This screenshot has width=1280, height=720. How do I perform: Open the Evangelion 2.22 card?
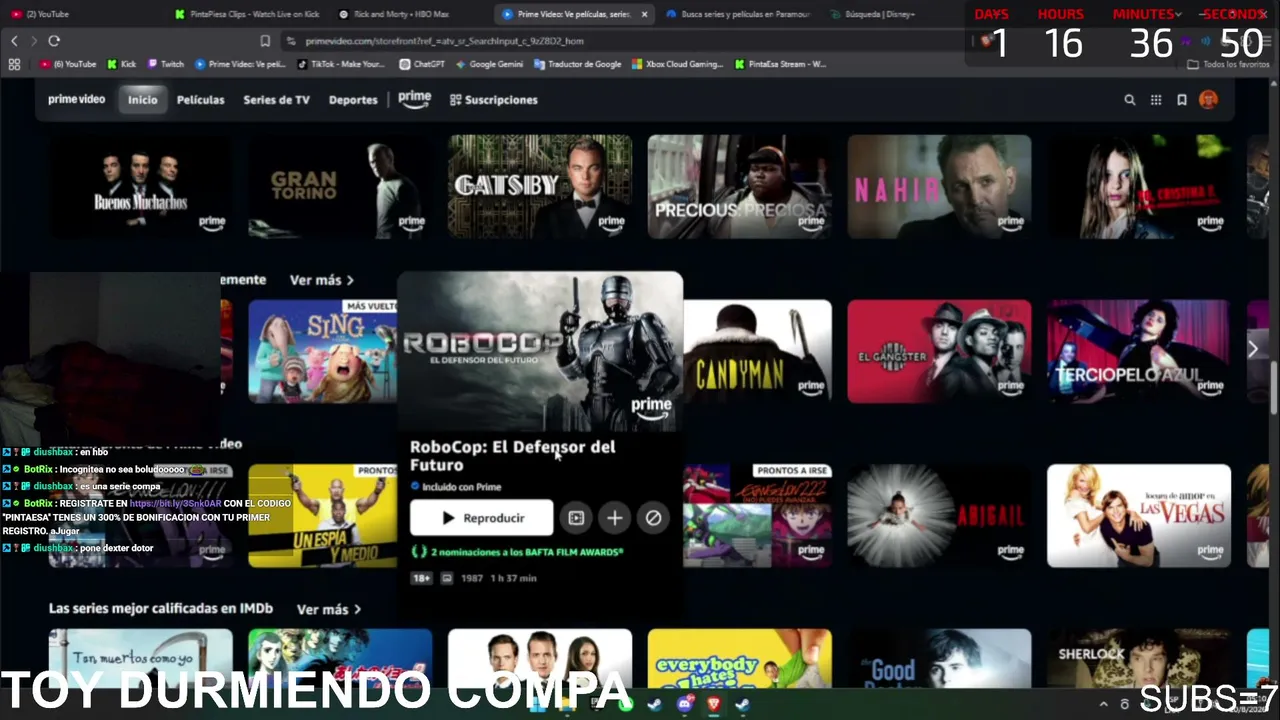[758, 516]
